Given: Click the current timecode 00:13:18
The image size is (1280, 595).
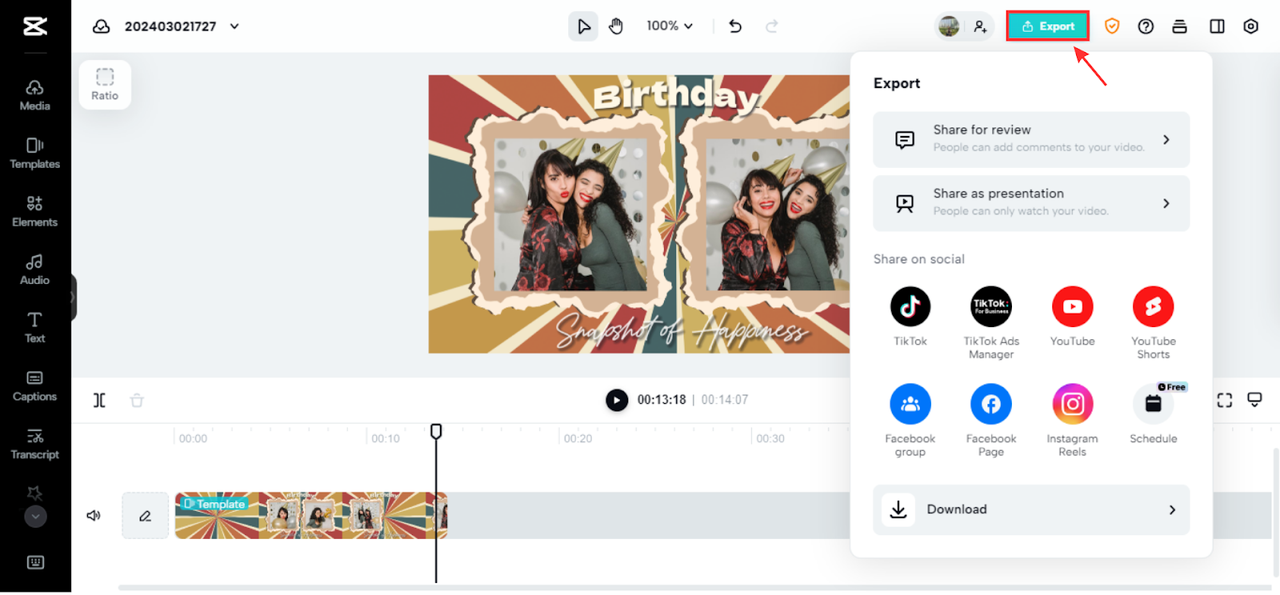Looking at the screenshot, I should (x=662, y=400).
